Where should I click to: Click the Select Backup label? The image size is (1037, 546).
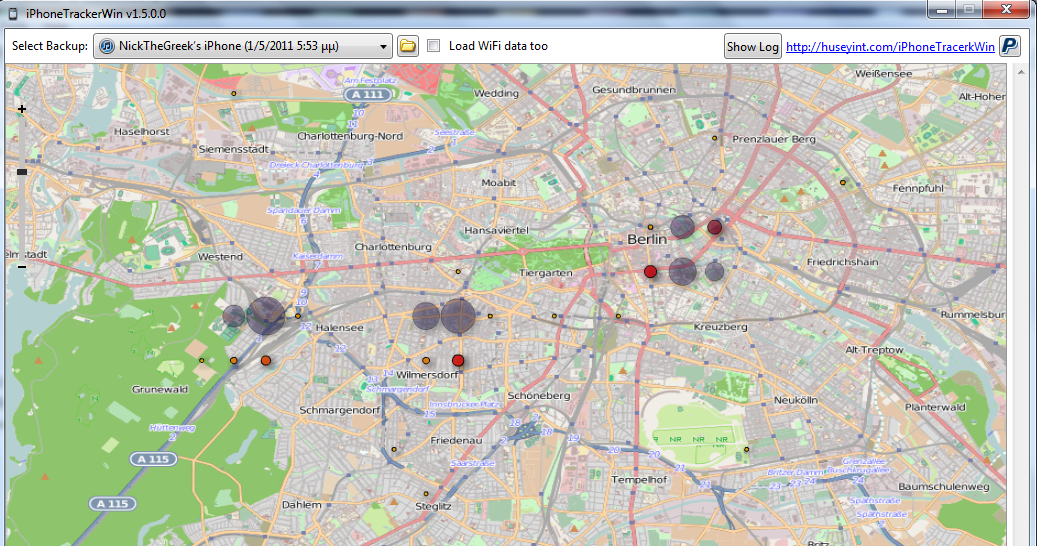tap(50, 46)
